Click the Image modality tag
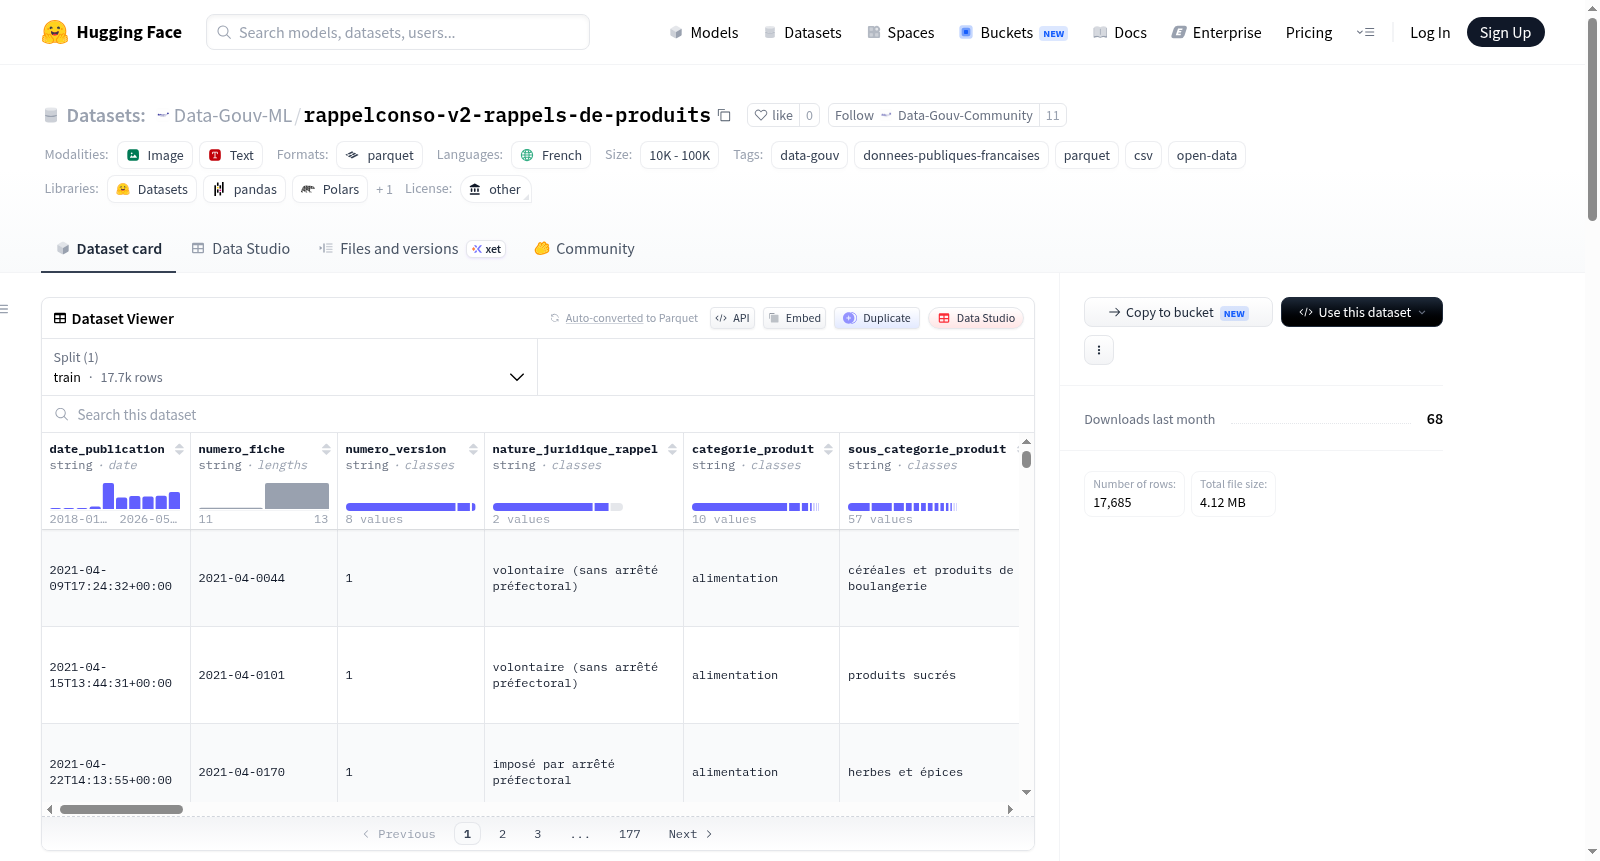Image resolution: width=1600 pixels, height=861 pixels. click(x=155, y=155)
